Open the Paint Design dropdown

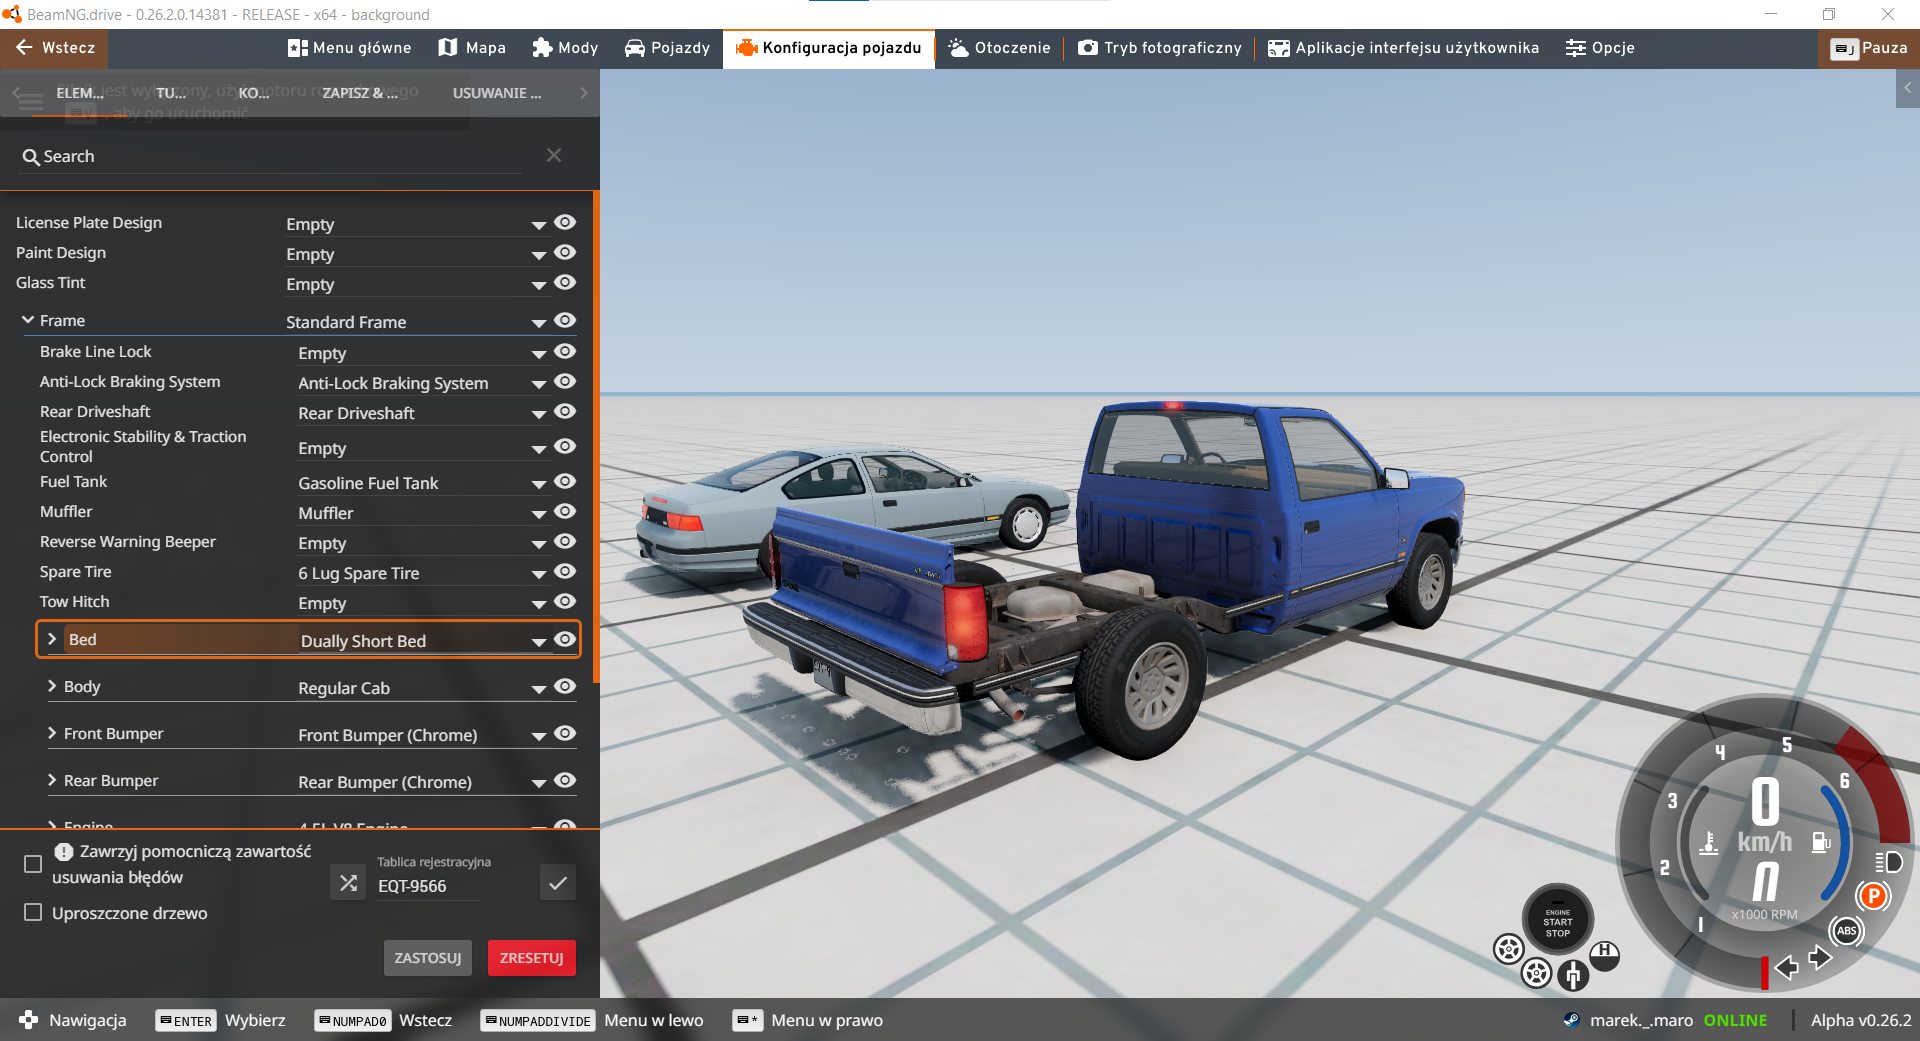click(x=416, y=254)
